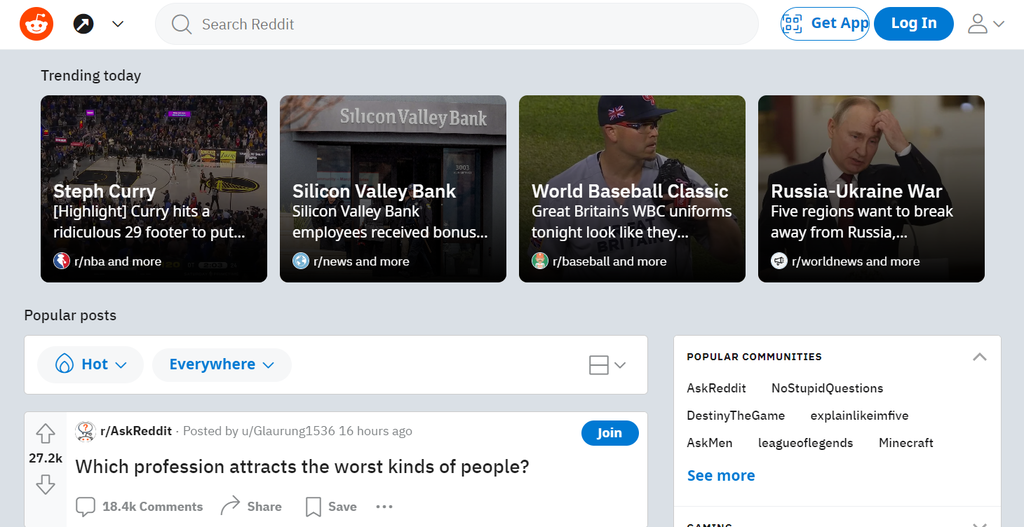Click the Log In button

coord(913,24)
